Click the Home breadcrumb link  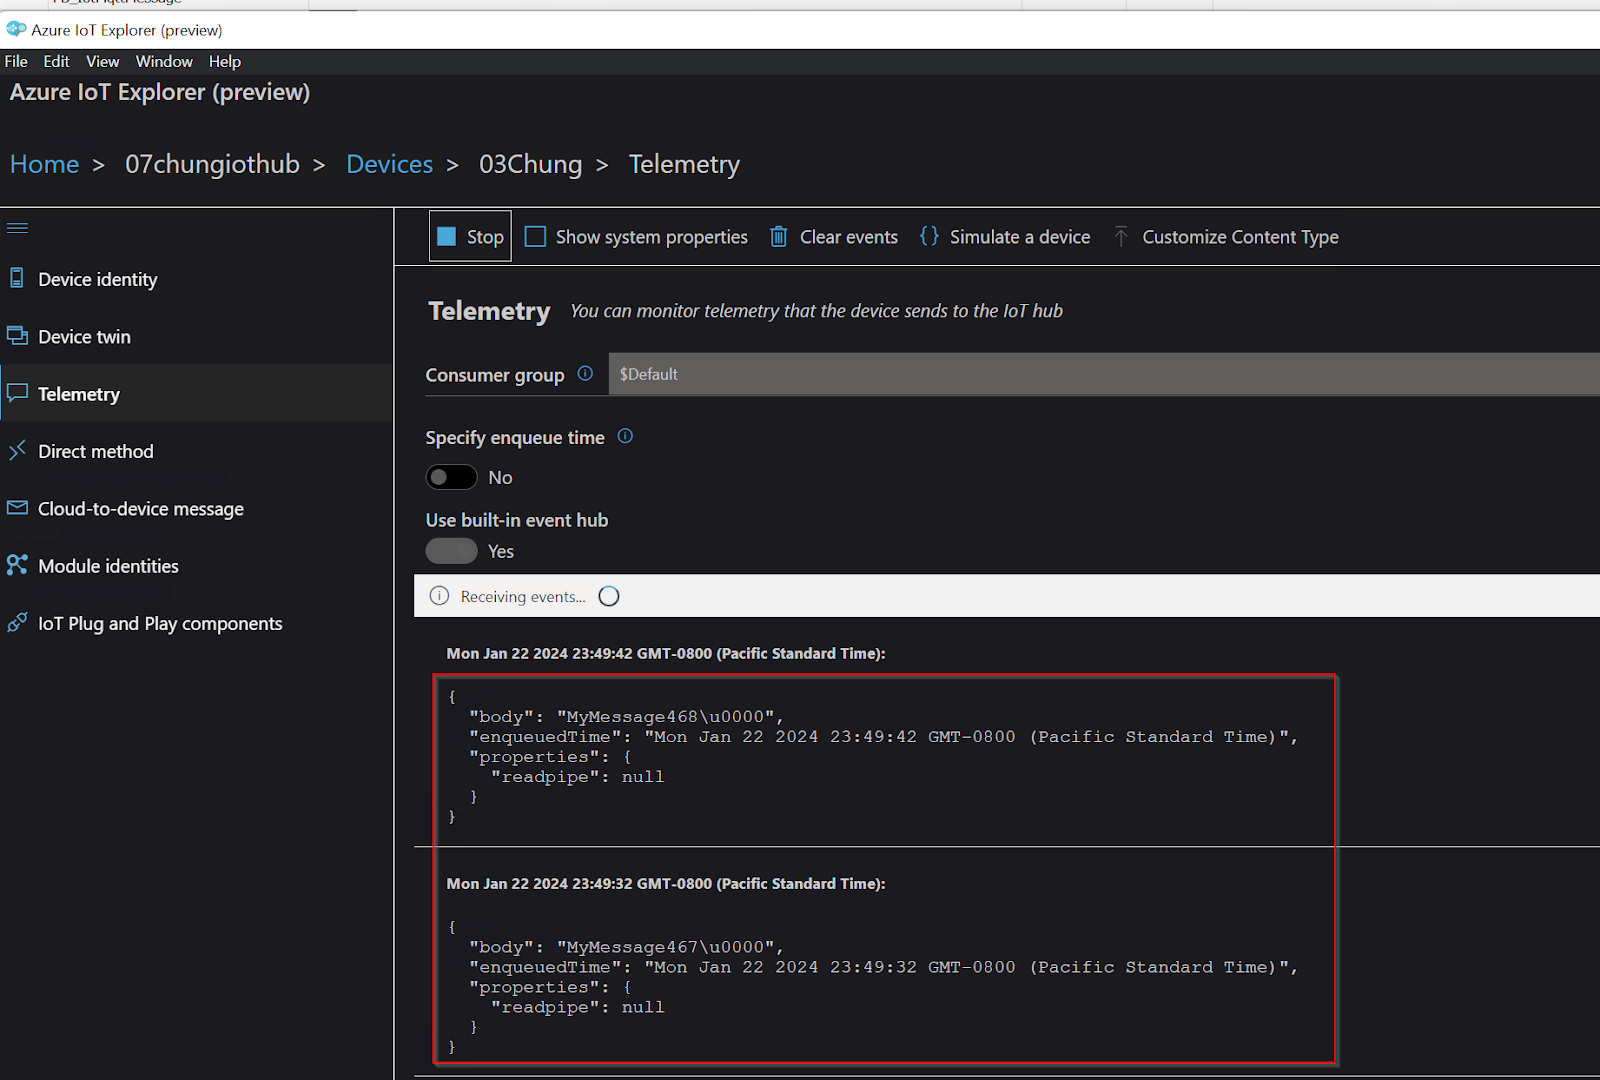pos(44,164)
